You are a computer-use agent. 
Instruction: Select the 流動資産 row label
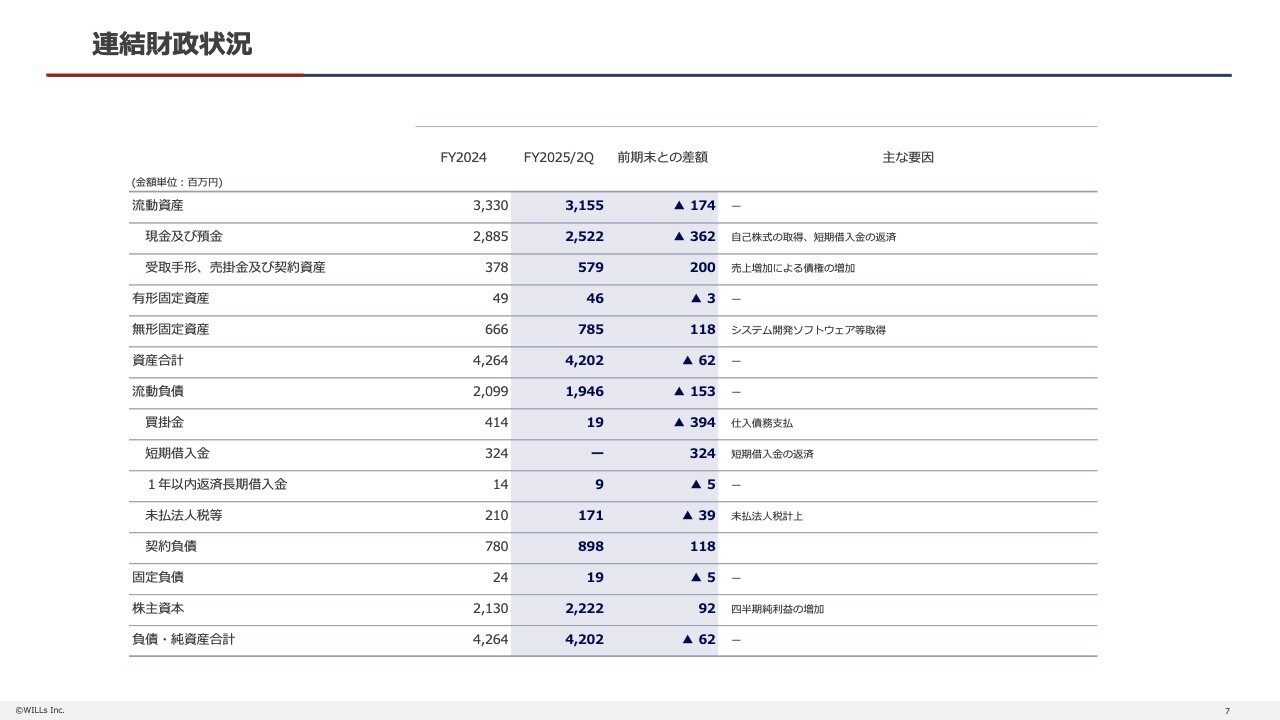coord(157,206)
